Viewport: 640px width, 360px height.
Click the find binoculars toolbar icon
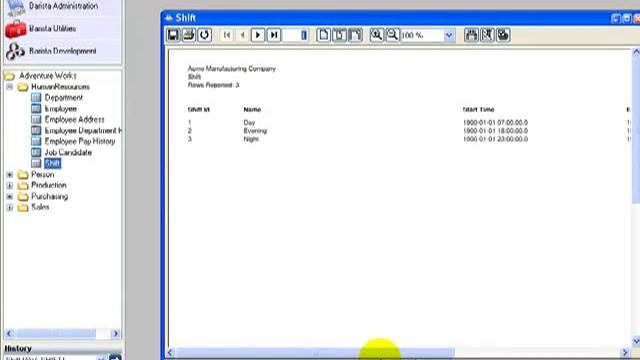[x=471, y=35]
